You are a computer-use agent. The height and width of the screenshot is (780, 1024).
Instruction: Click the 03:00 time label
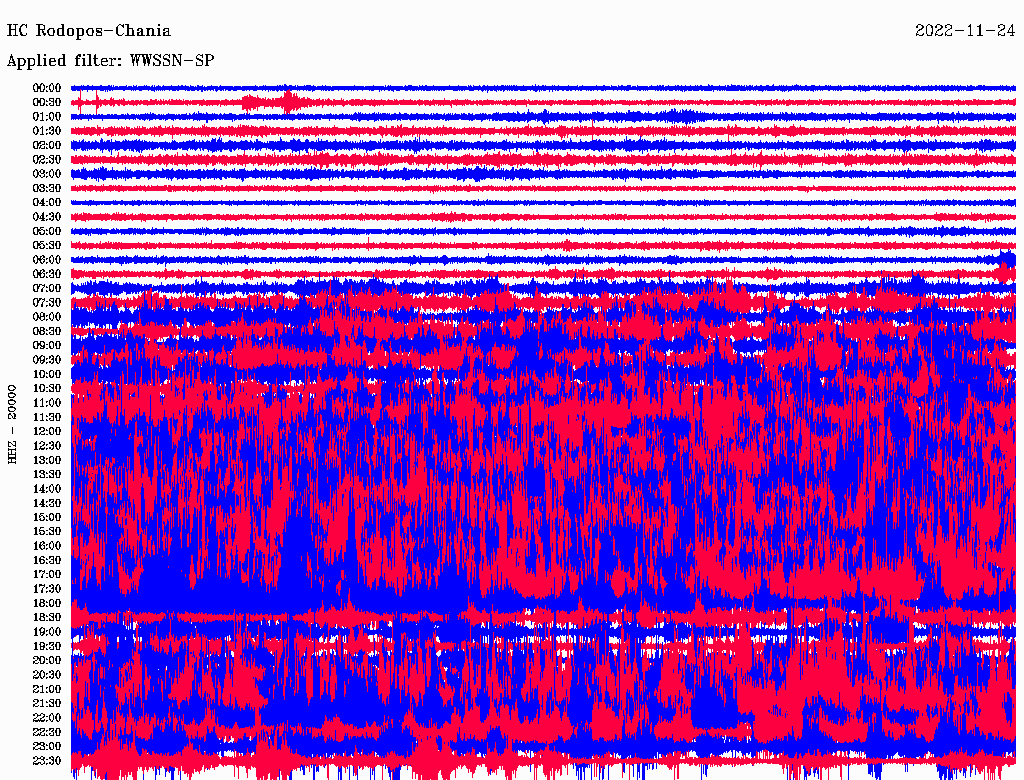pos(47,174)
